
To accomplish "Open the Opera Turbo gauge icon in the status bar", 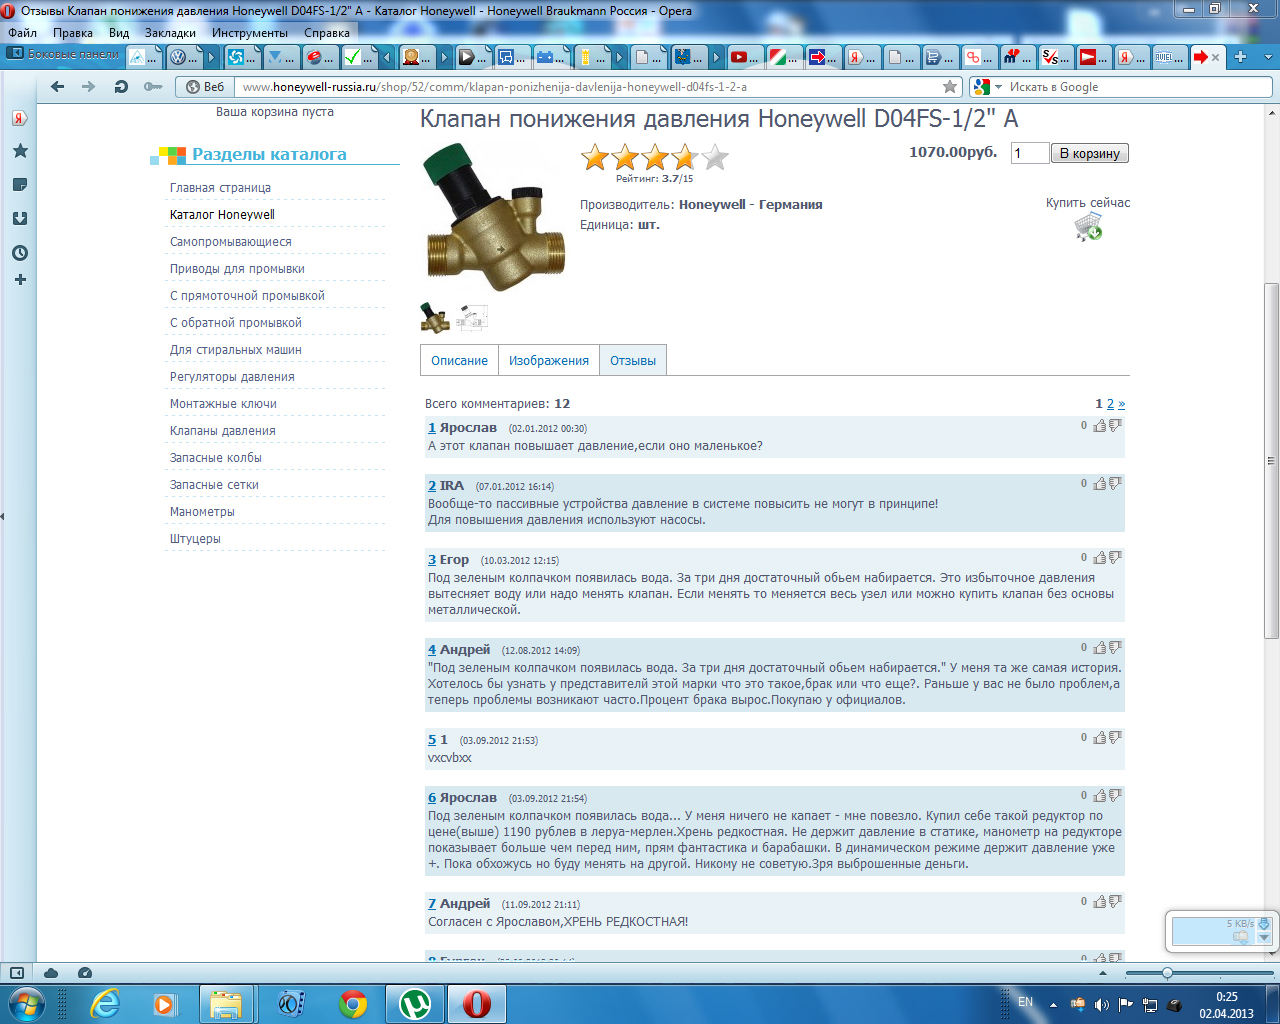I will (x=84, y=973).
